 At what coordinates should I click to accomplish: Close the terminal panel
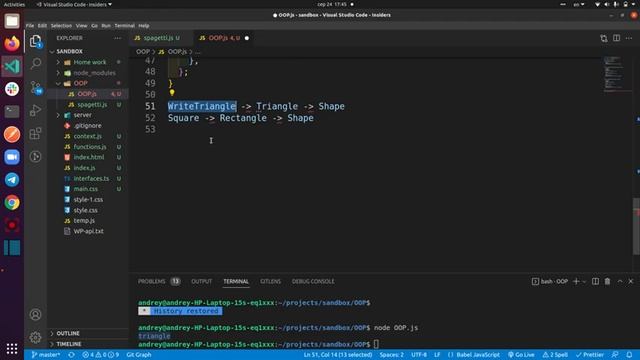click(631, 281)
